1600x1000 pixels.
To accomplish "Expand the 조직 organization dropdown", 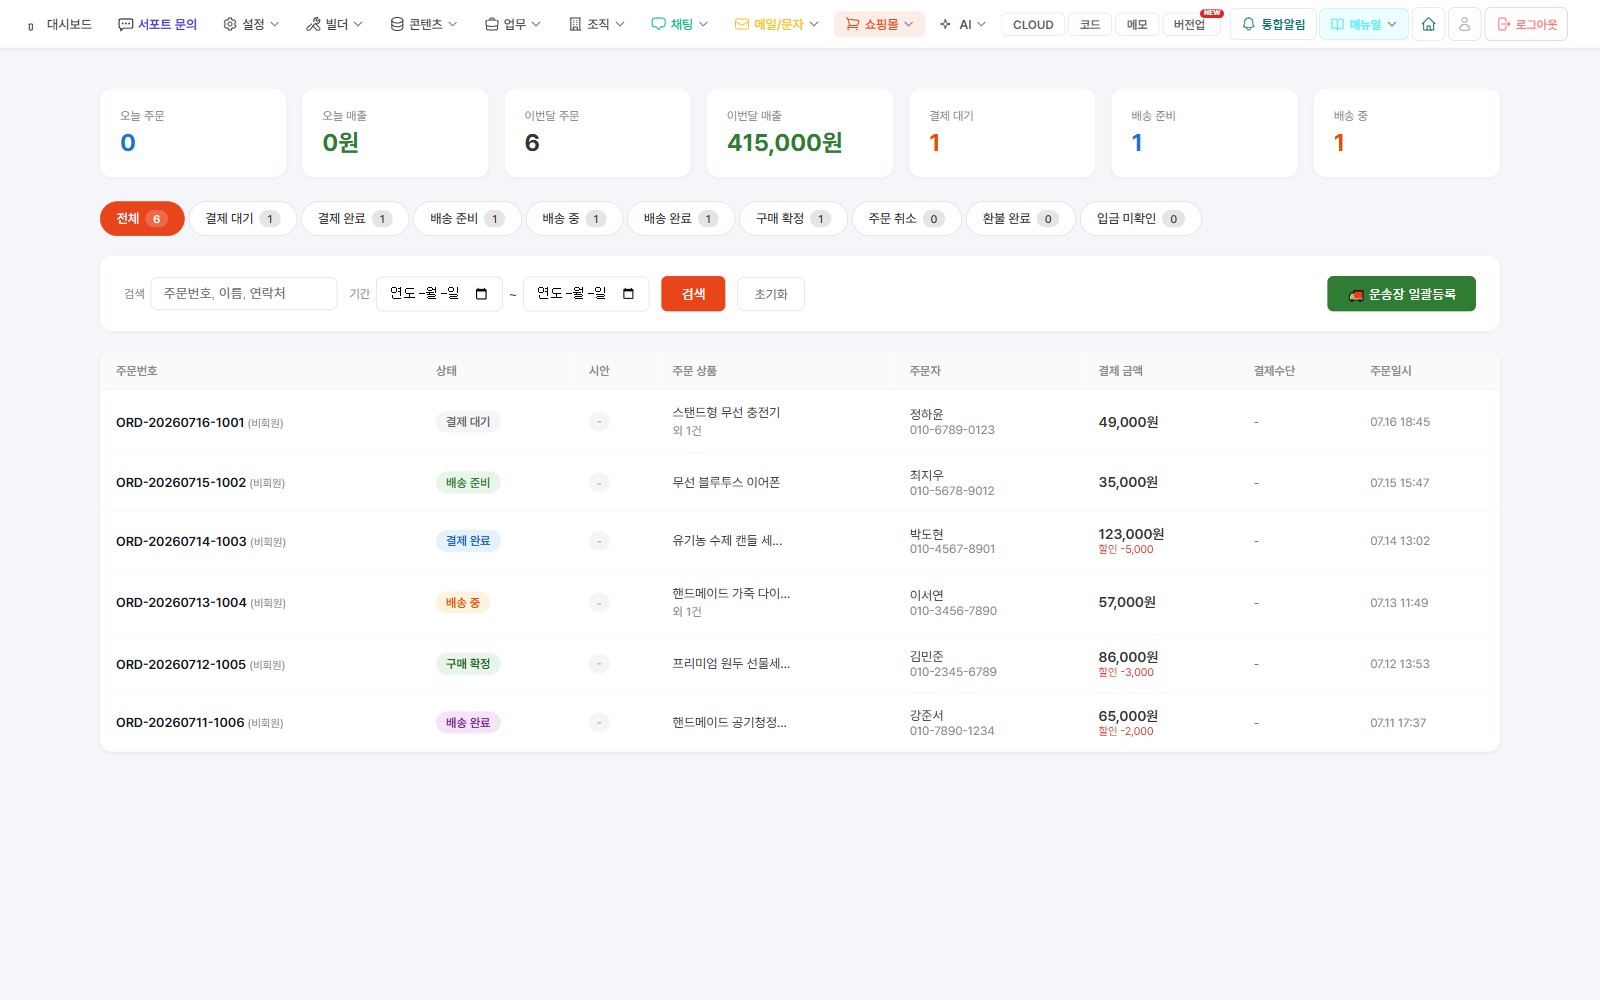I will coord(596,24).
